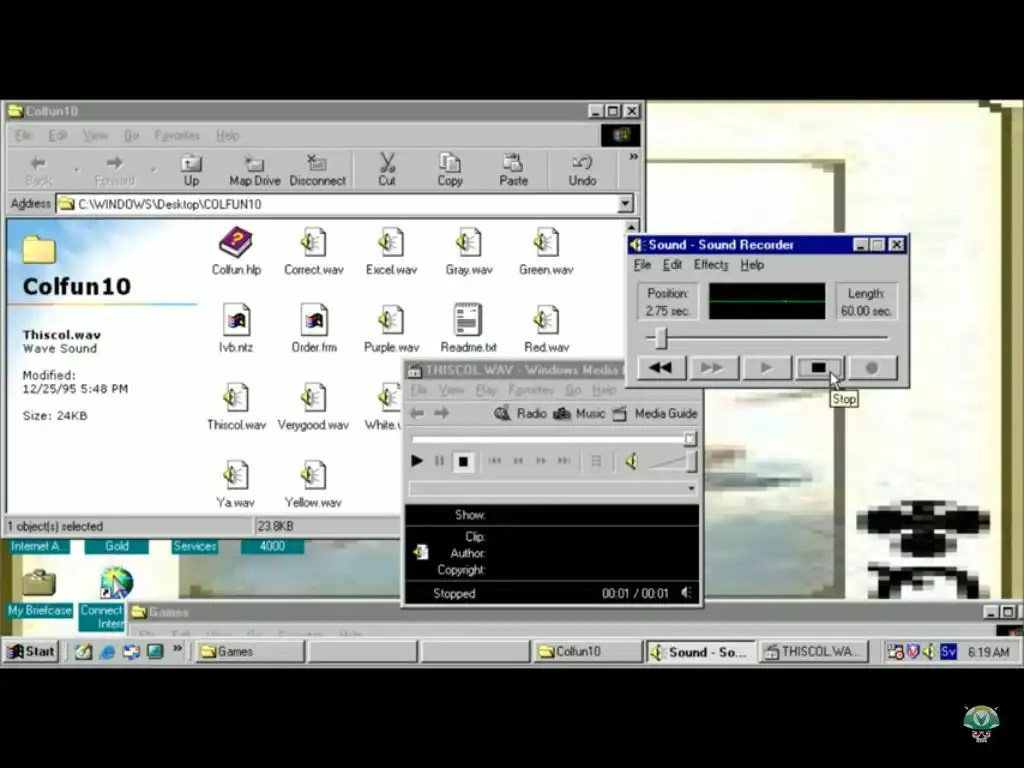This screenshot has width=1024, height=768.
Task: Click the Up toolbar button in Colfun10
Action: point(191,170)
